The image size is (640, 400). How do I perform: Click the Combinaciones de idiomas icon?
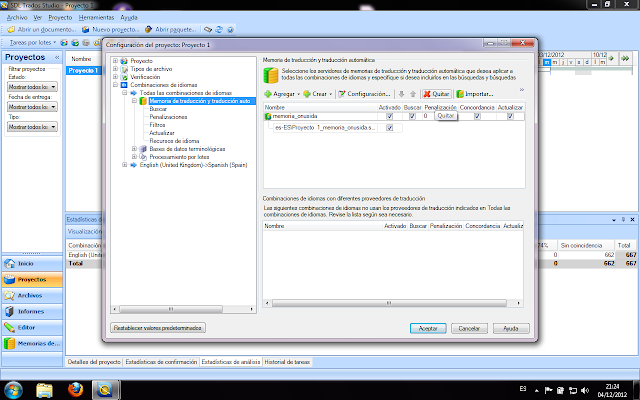(x=124, y=85)
